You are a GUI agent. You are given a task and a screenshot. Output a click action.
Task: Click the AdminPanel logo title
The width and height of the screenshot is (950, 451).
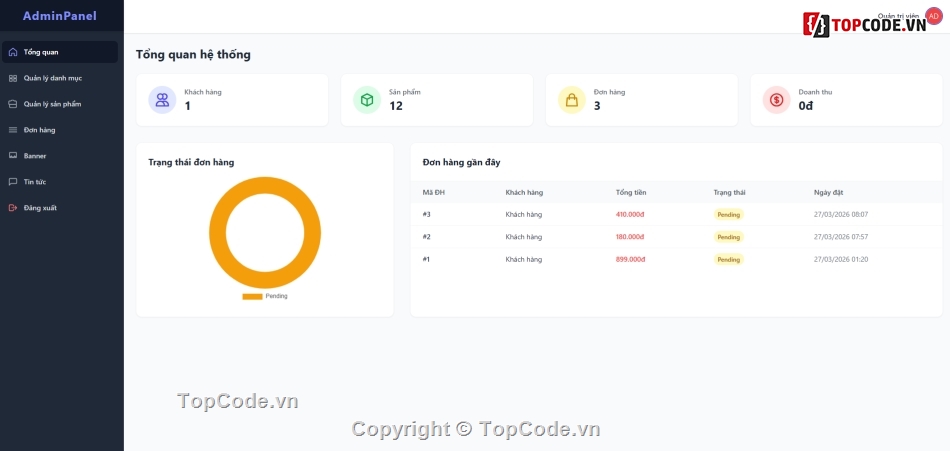(x=60, y=16)
